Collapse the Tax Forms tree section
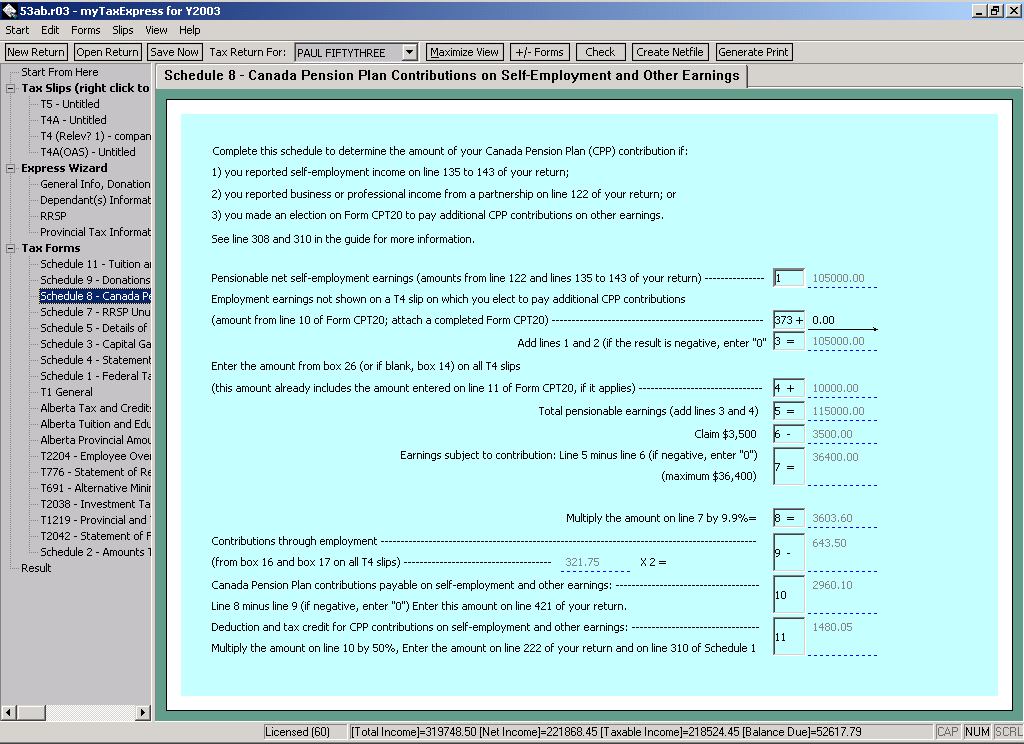Viewport: 1024px width, 744px height. (11, 248)
